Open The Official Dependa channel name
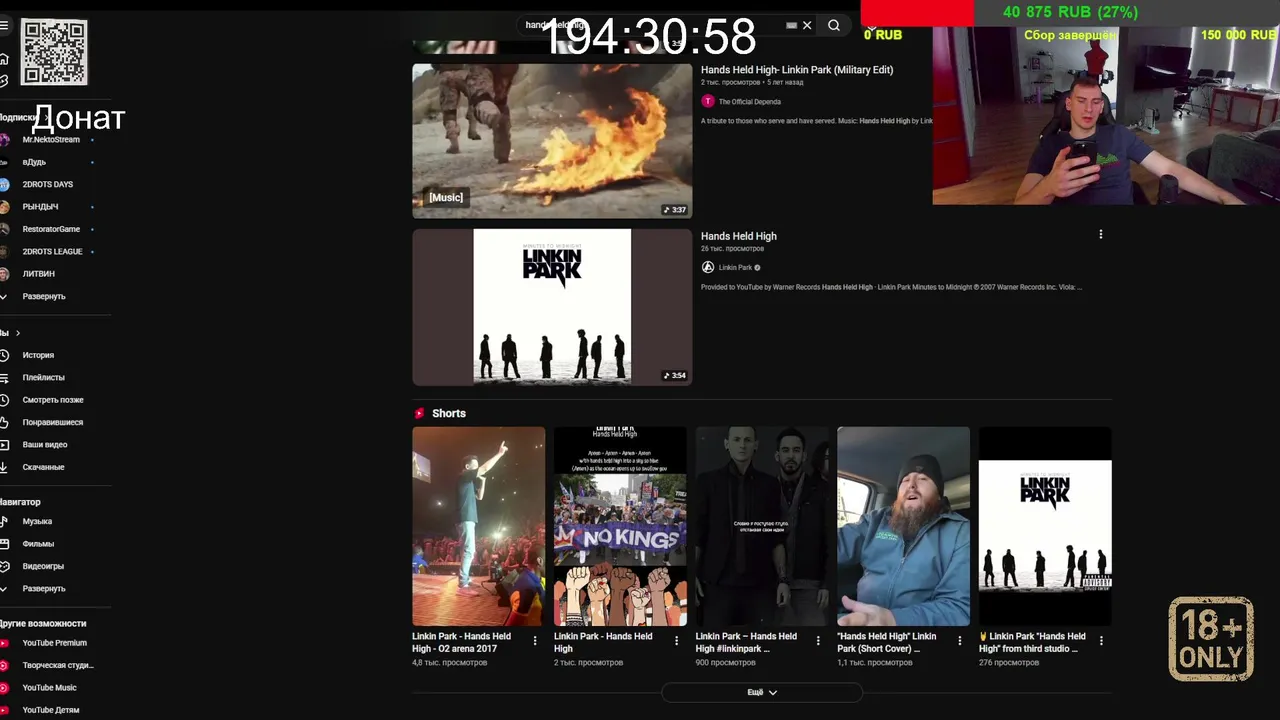 pyautogui.click(x=750, y=101)
